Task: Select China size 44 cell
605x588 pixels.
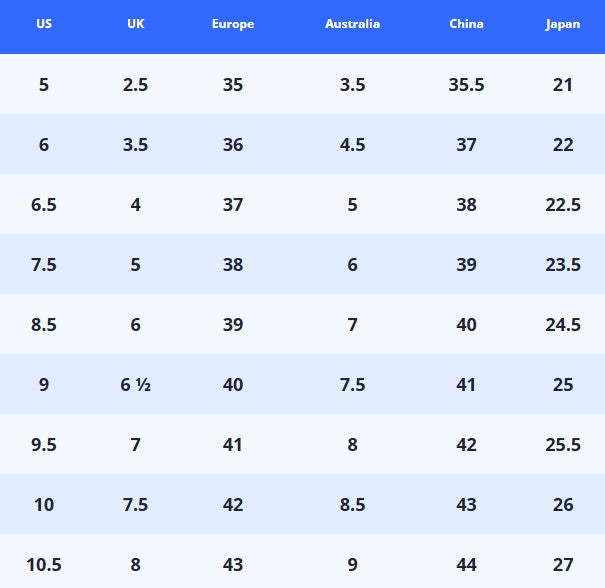Action: pyautogui.click(x=466, y=565)
